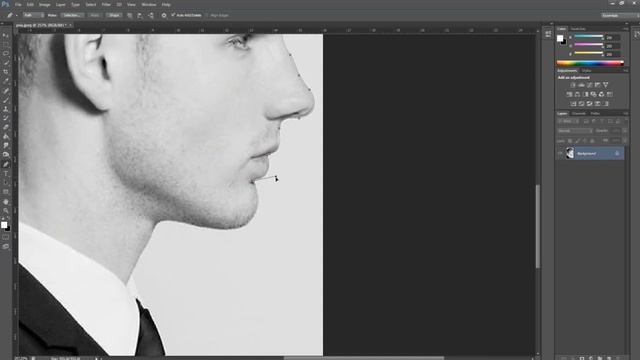The height and width of the screenshot is (360, 640).
Task: Open the layer filter Kind dropdown
Action: (x=569, y=121)
